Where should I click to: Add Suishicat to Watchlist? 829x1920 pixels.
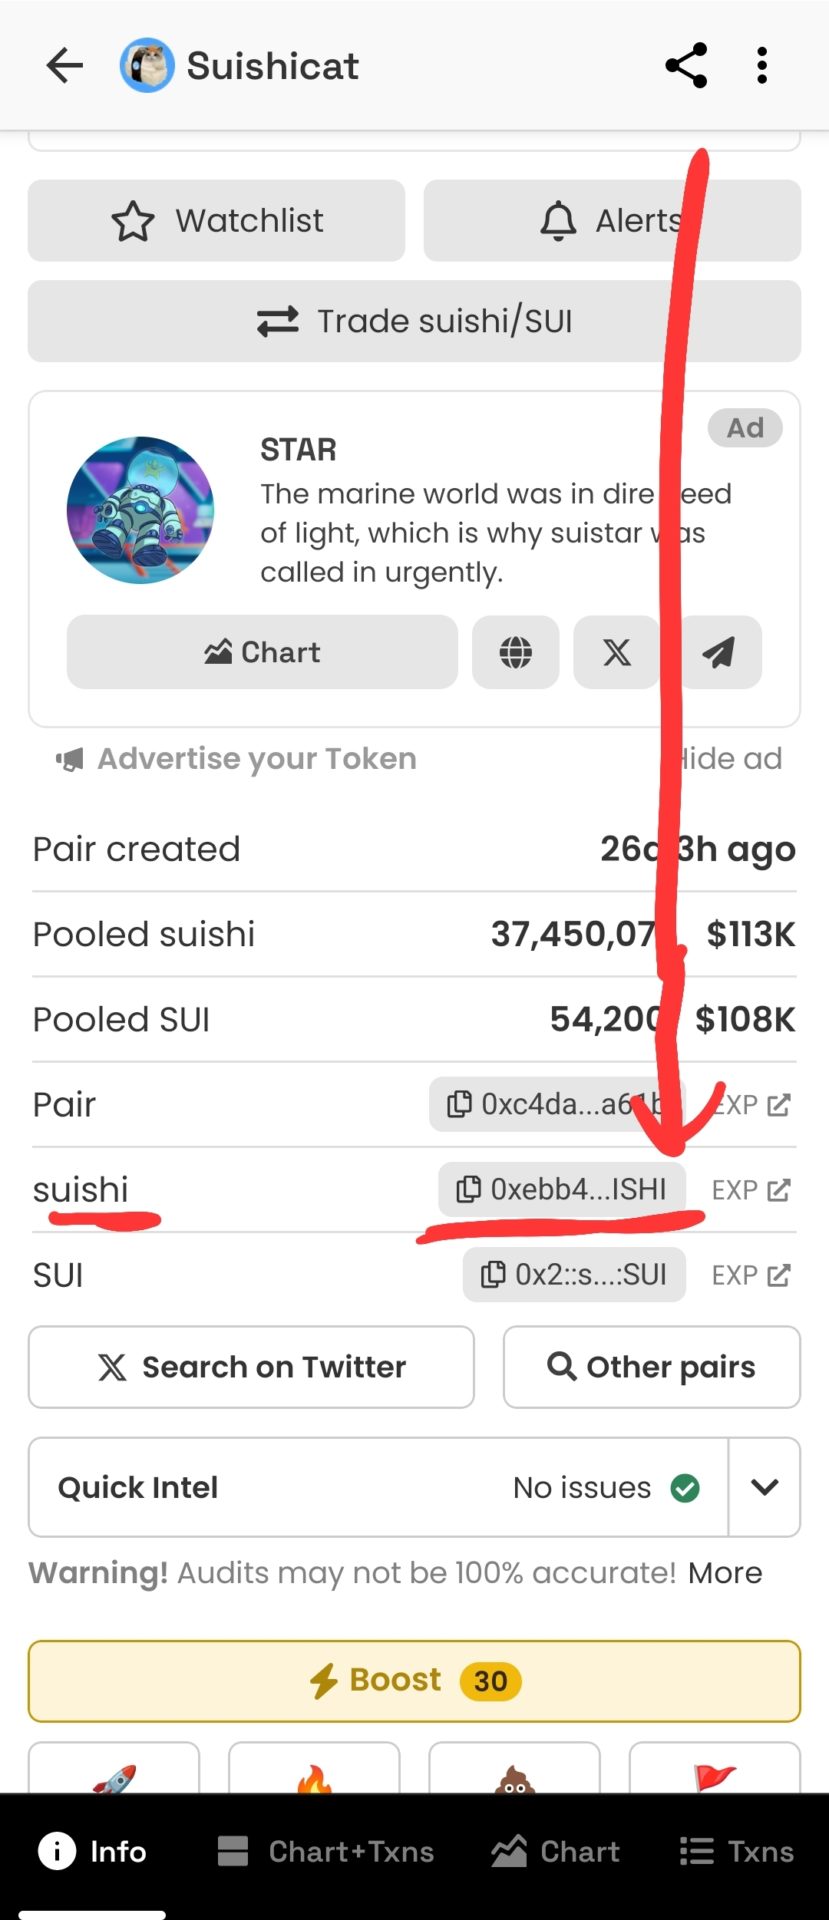click(216, 221)
